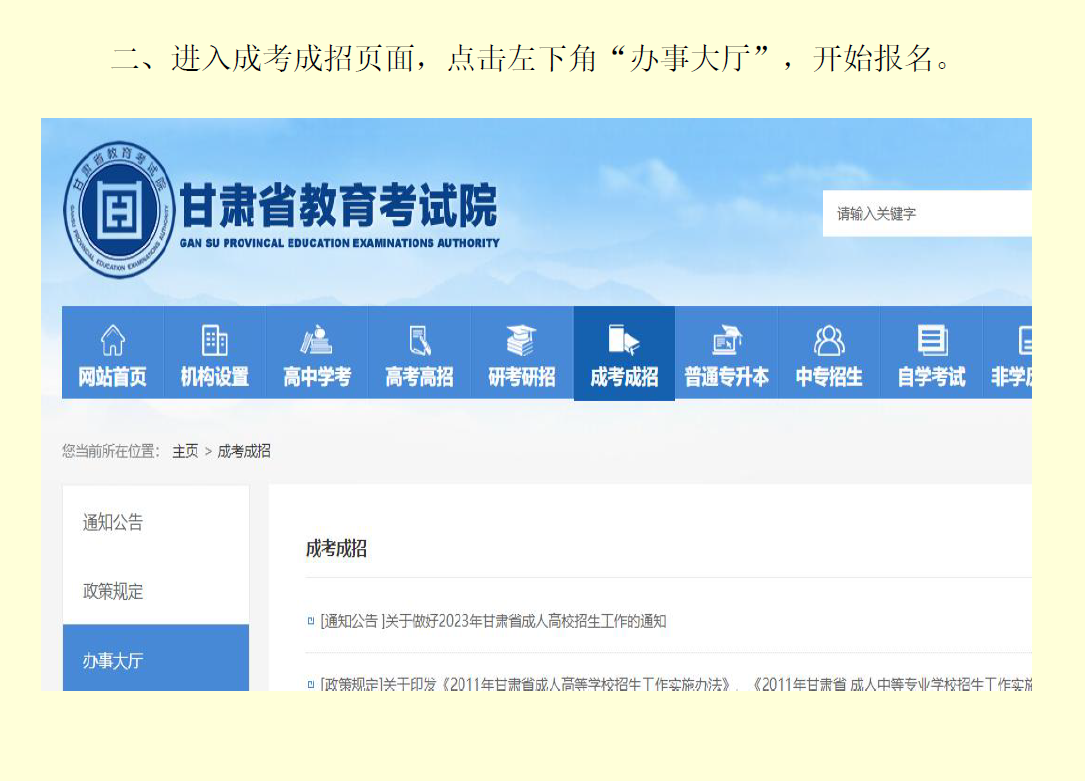Viewport: 1085px width, 781px height.
Task: Click the 请输入关键字 search input field
Action: pyautogui.click(x=925, y=214)
